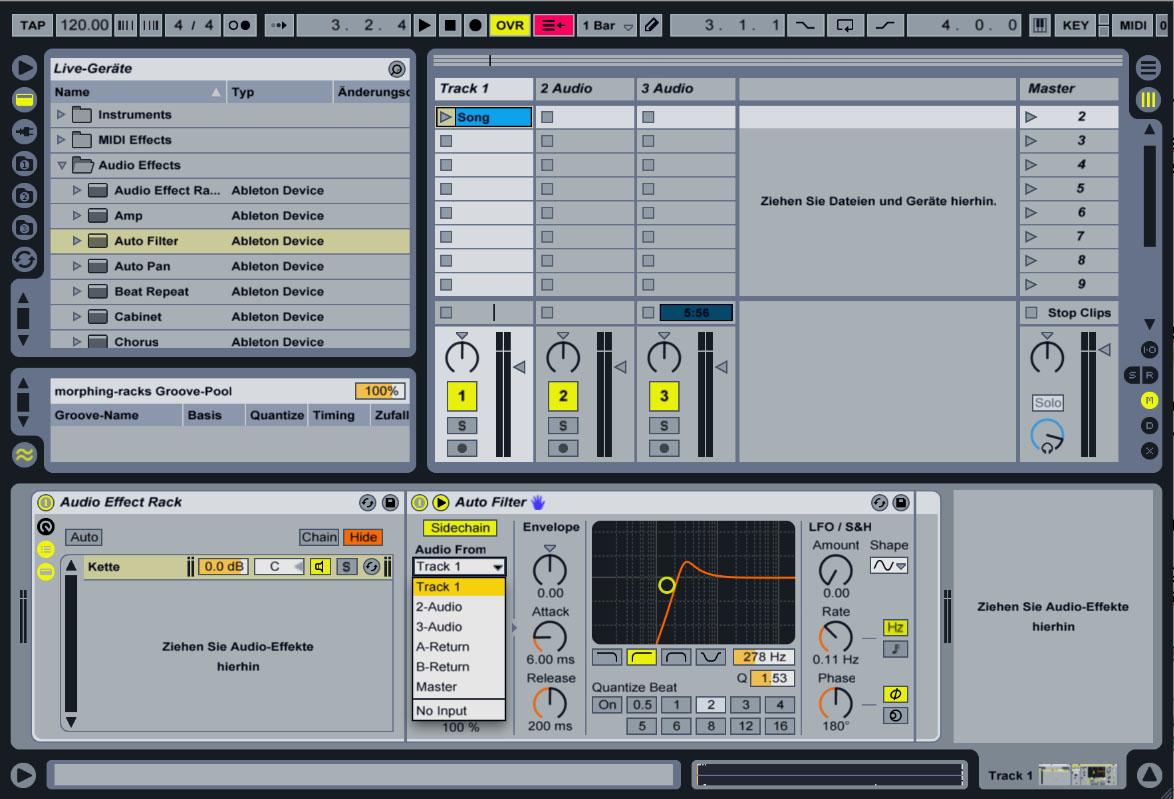Screen dimensions: 1174x799
Task: Toggle 2 Audio track activator button
Action: [562, 396]
